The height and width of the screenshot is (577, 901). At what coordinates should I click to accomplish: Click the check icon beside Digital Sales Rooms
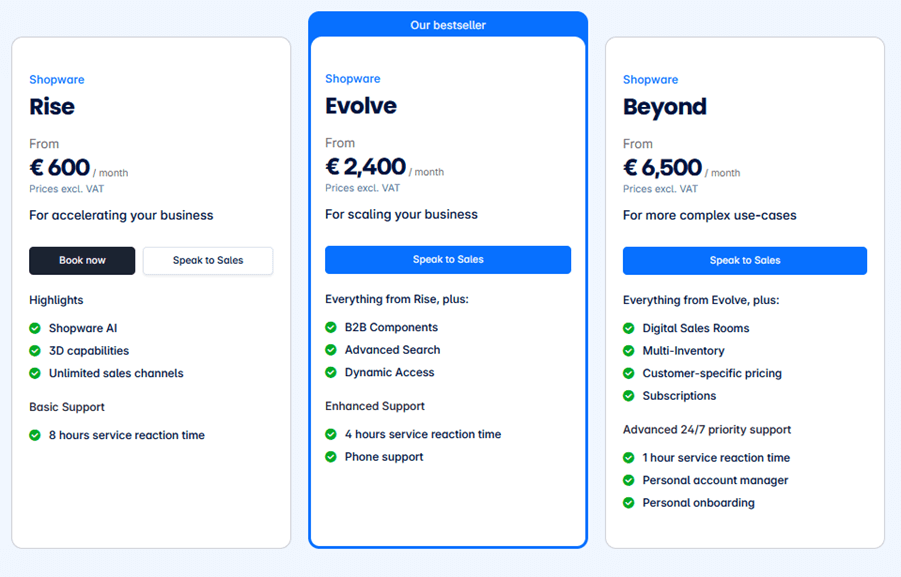[629, 328]
